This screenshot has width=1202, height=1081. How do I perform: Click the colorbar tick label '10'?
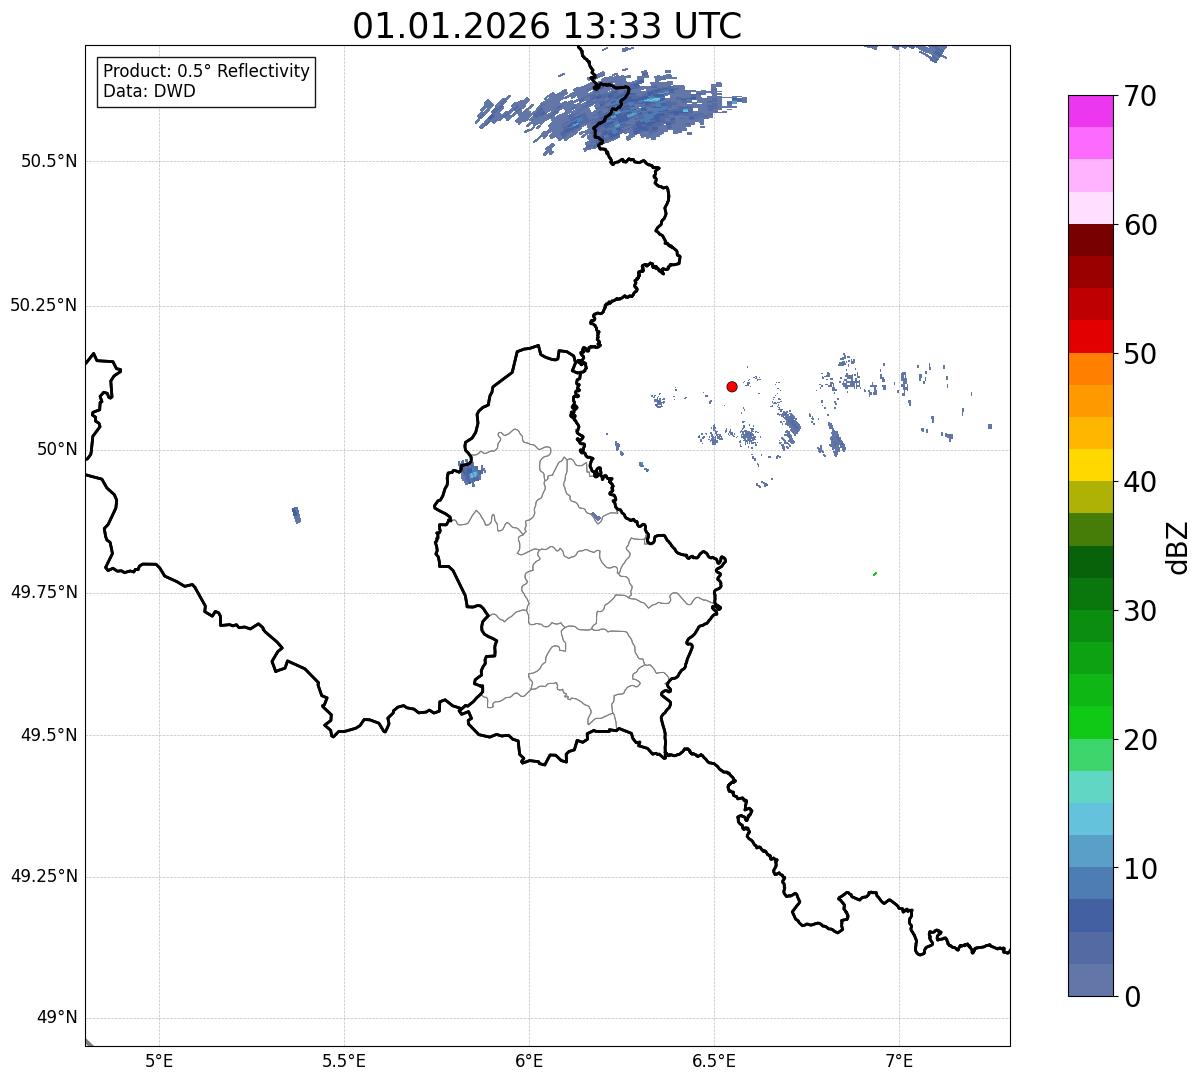pyautogui.click(x=1140, y=869)
